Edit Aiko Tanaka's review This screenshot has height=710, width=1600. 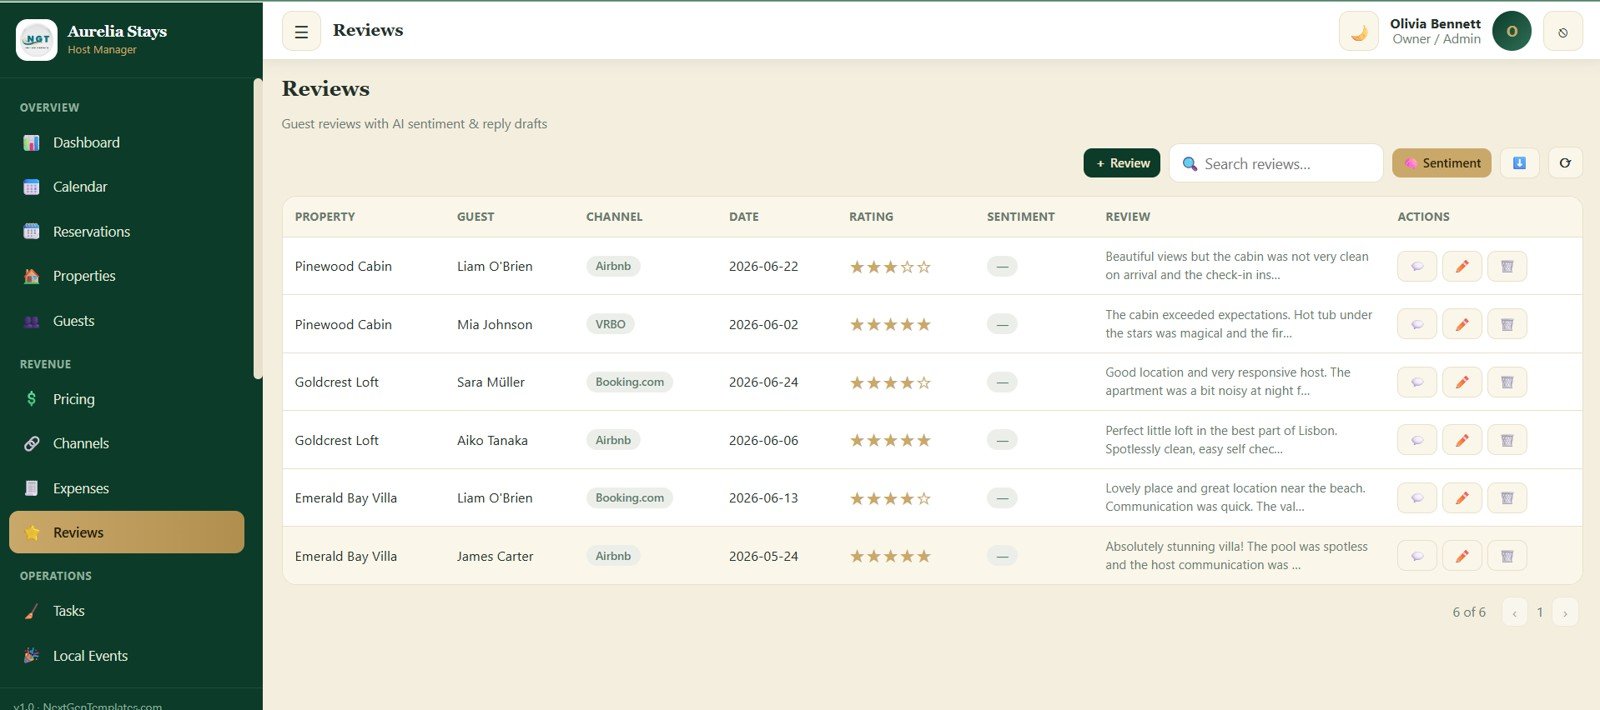1462,440
